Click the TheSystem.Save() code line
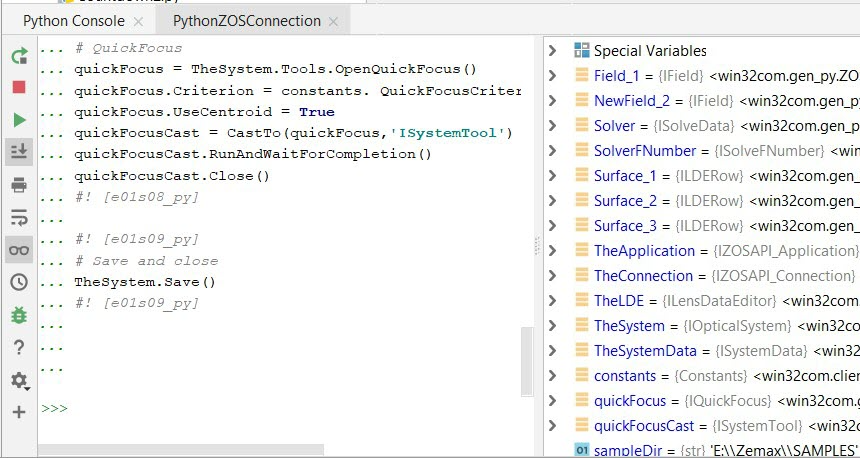The image size is (860, 458). [x=145, y=282]
